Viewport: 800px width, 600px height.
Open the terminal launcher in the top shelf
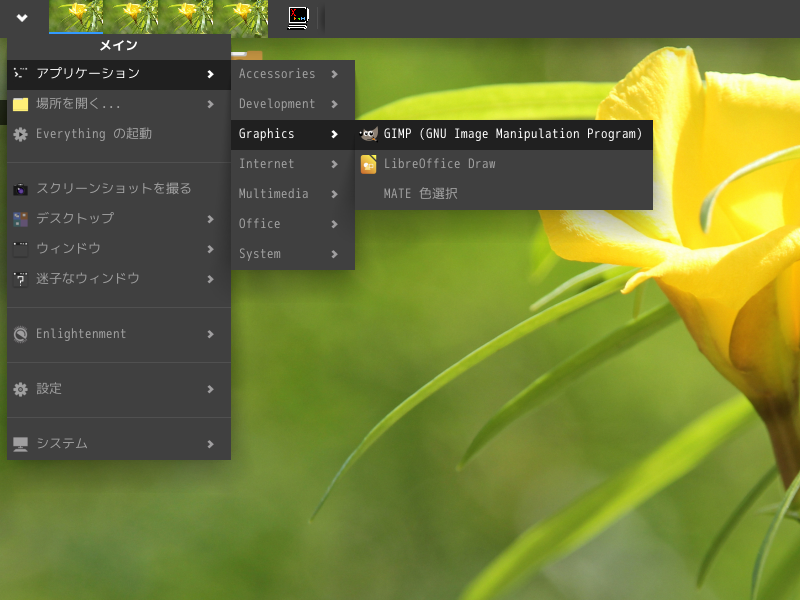298,18
